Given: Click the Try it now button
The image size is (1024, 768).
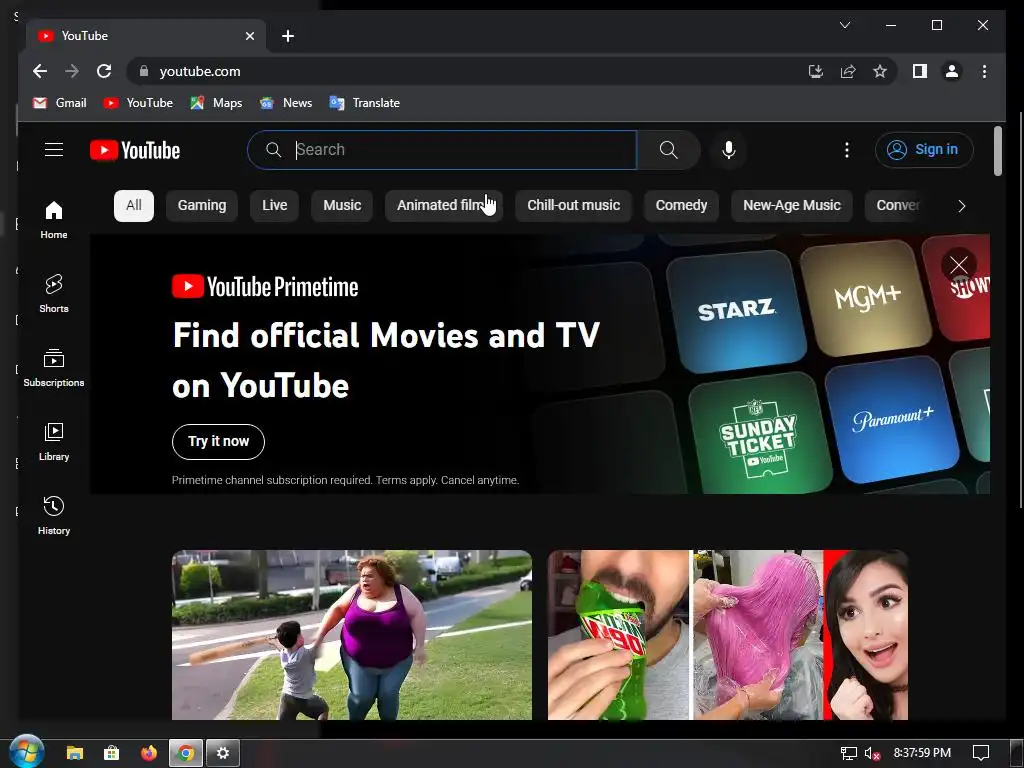Looking at the screenshot, I should tap(218, 441).
